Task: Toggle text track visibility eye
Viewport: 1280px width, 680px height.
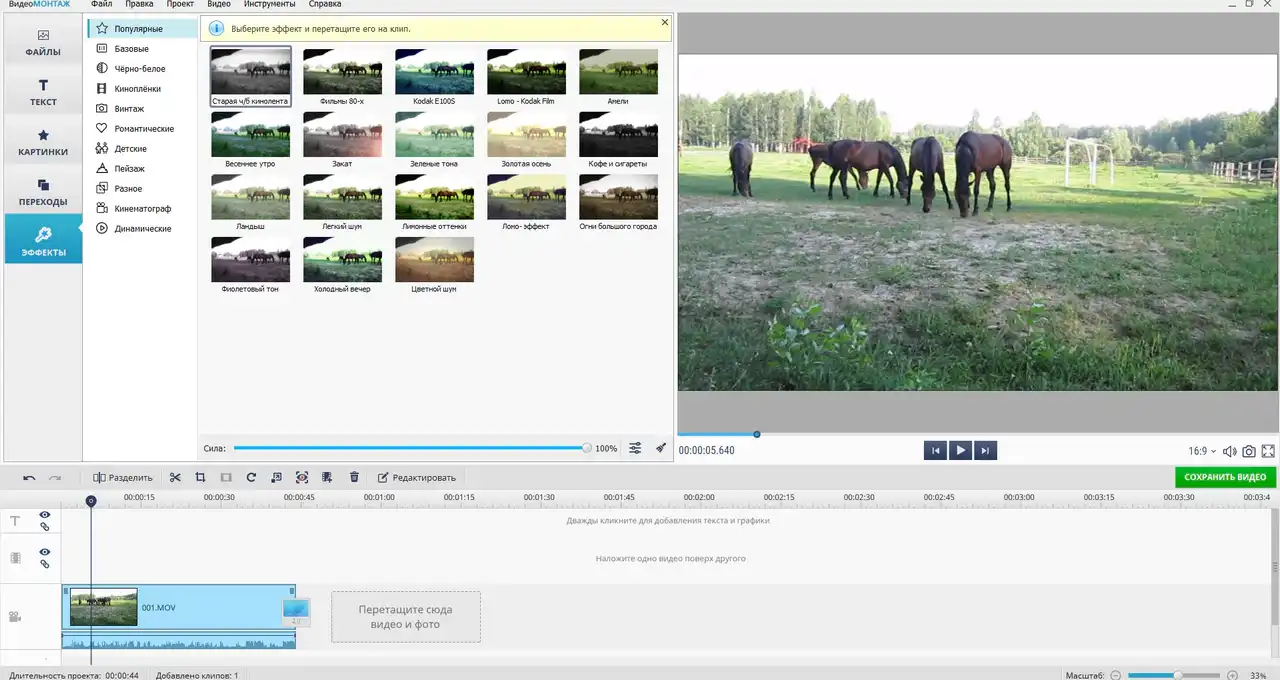Action: [44, 515]
